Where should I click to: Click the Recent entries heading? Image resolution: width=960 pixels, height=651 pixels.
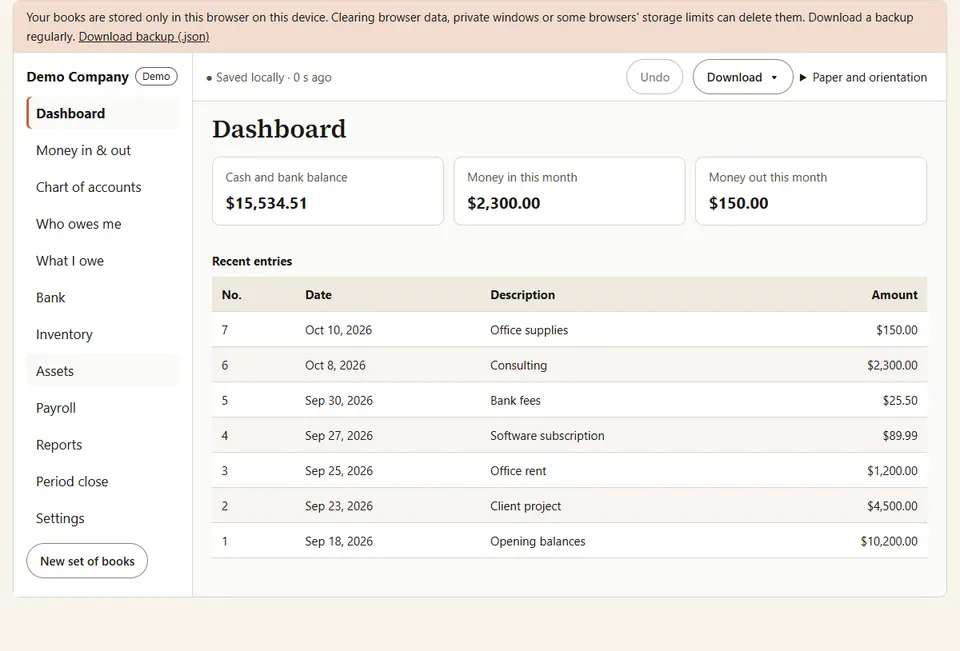tap(252, 261)
